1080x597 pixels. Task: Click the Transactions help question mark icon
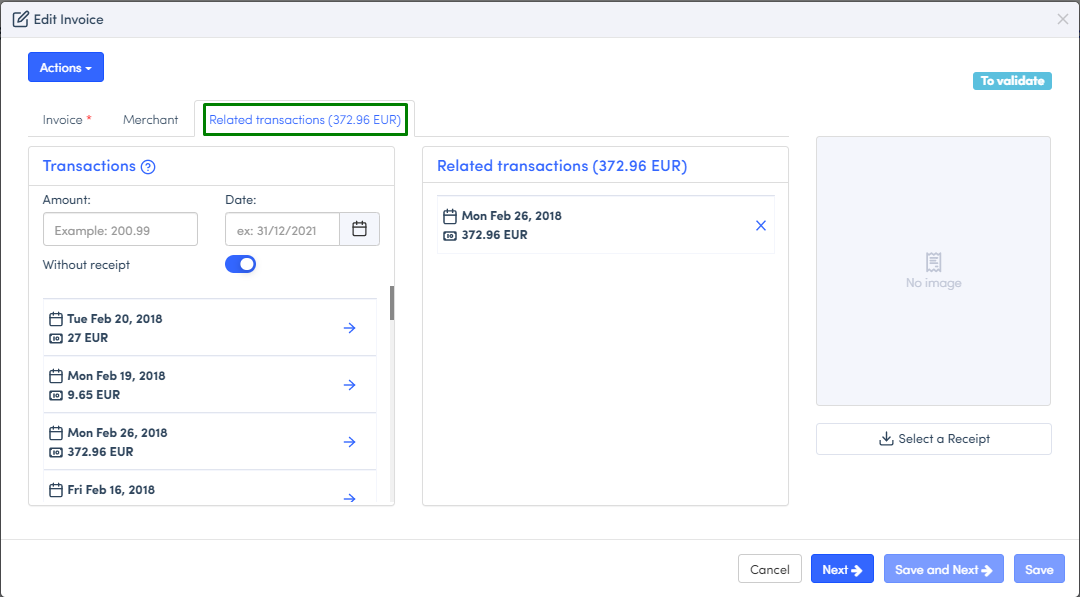[x=148, y=167]
